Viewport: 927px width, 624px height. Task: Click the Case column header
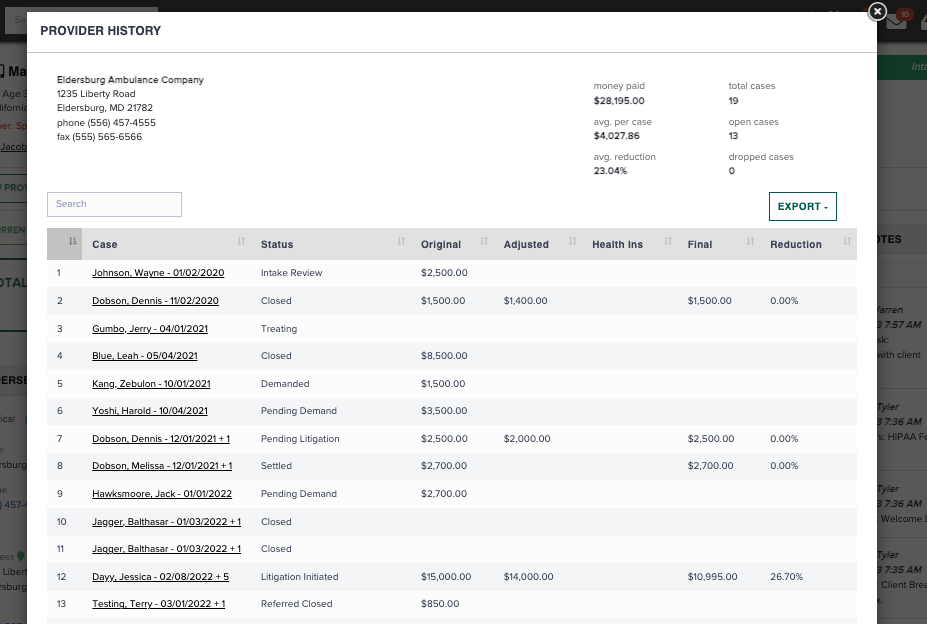167,244
